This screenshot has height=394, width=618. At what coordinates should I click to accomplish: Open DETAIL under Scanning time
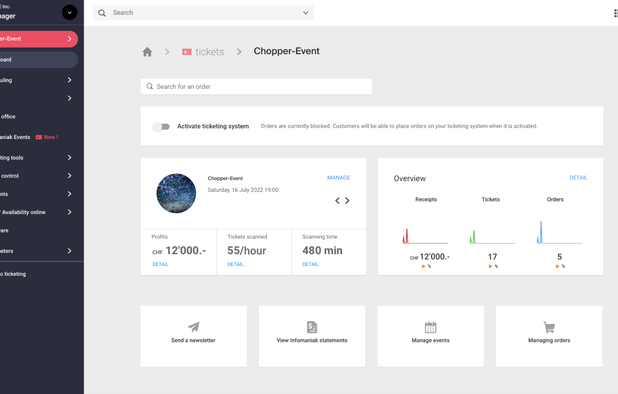(x=310, y=264)
